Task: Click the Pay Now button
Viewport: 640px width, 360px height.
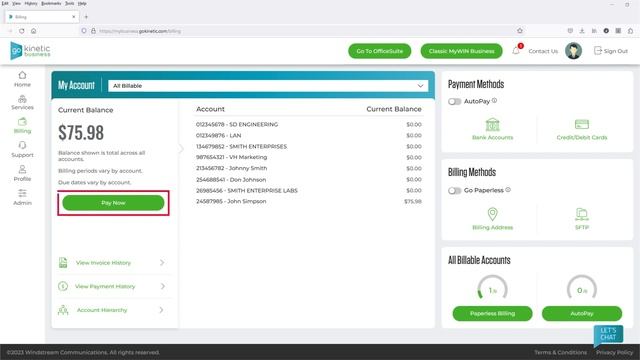Action: click(113, 203)
